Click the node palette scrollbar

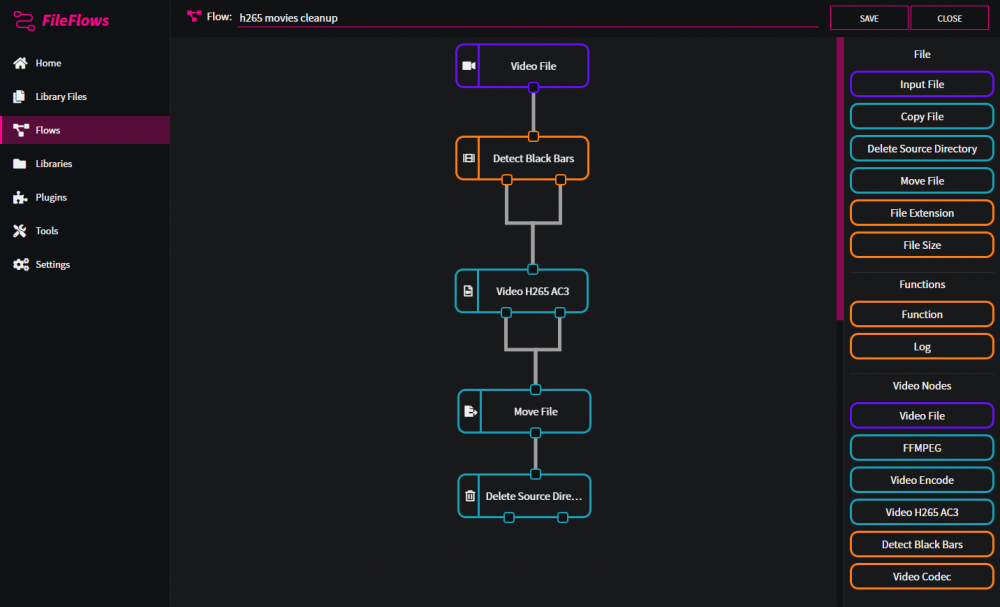pyautogui.click(x=840, y=179)
